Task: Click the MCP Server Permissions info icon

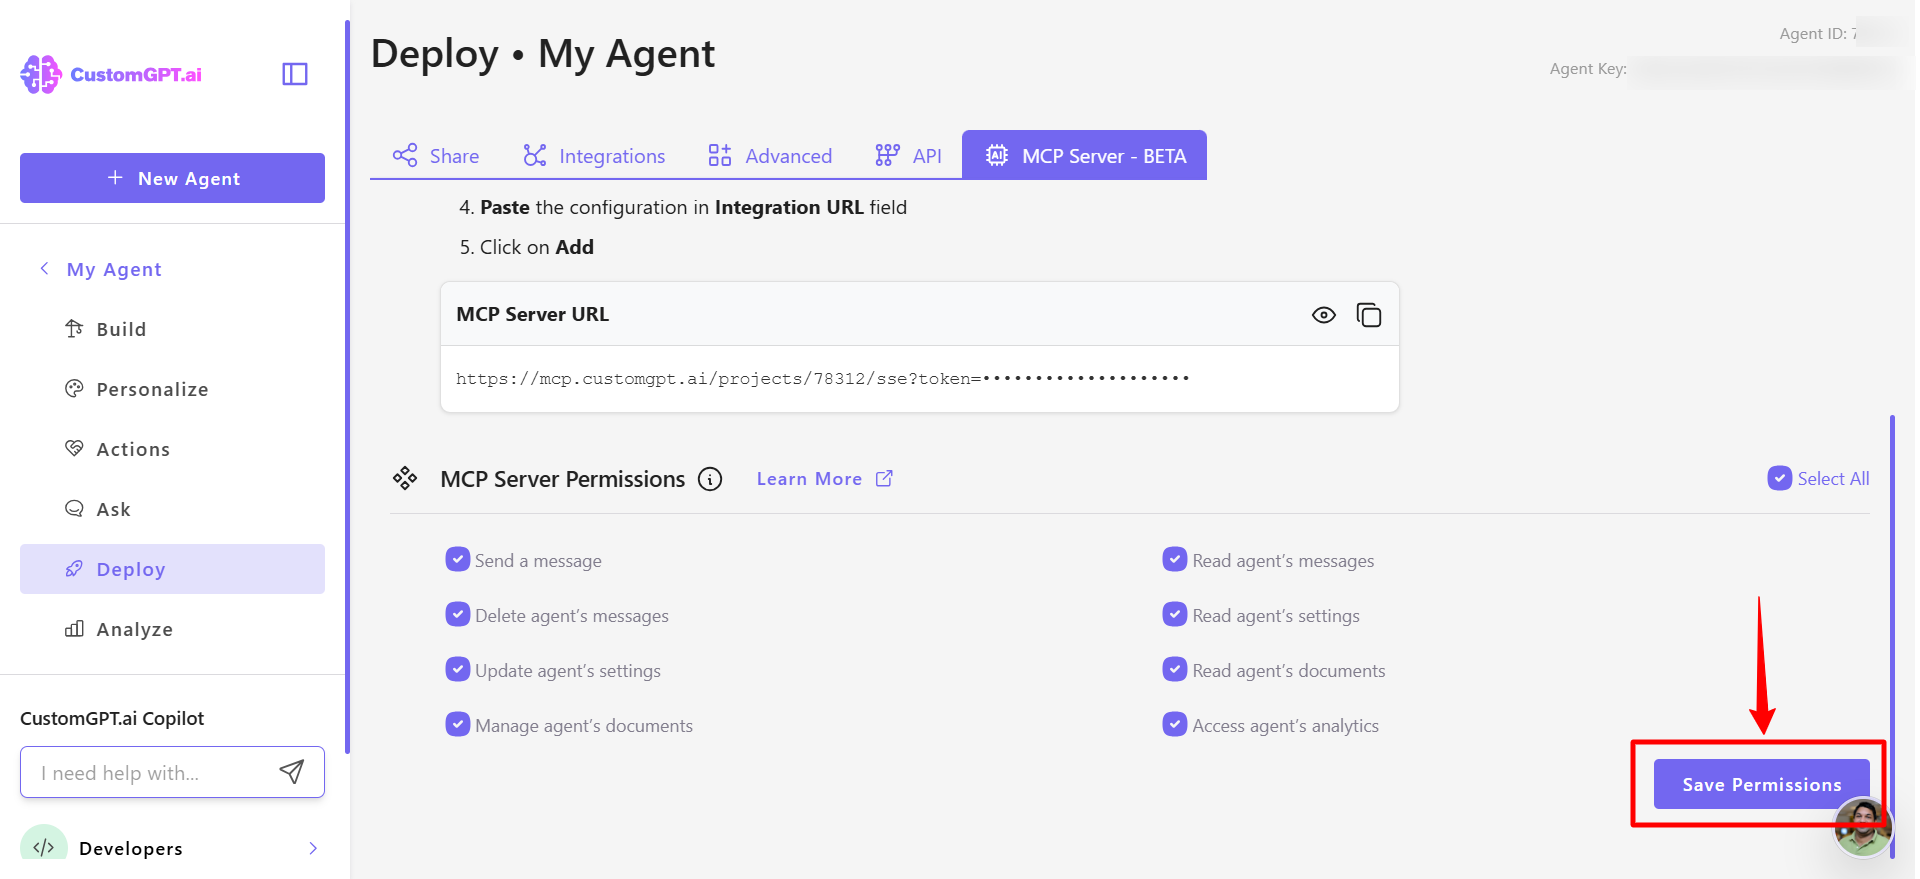Action: (710, 479)
